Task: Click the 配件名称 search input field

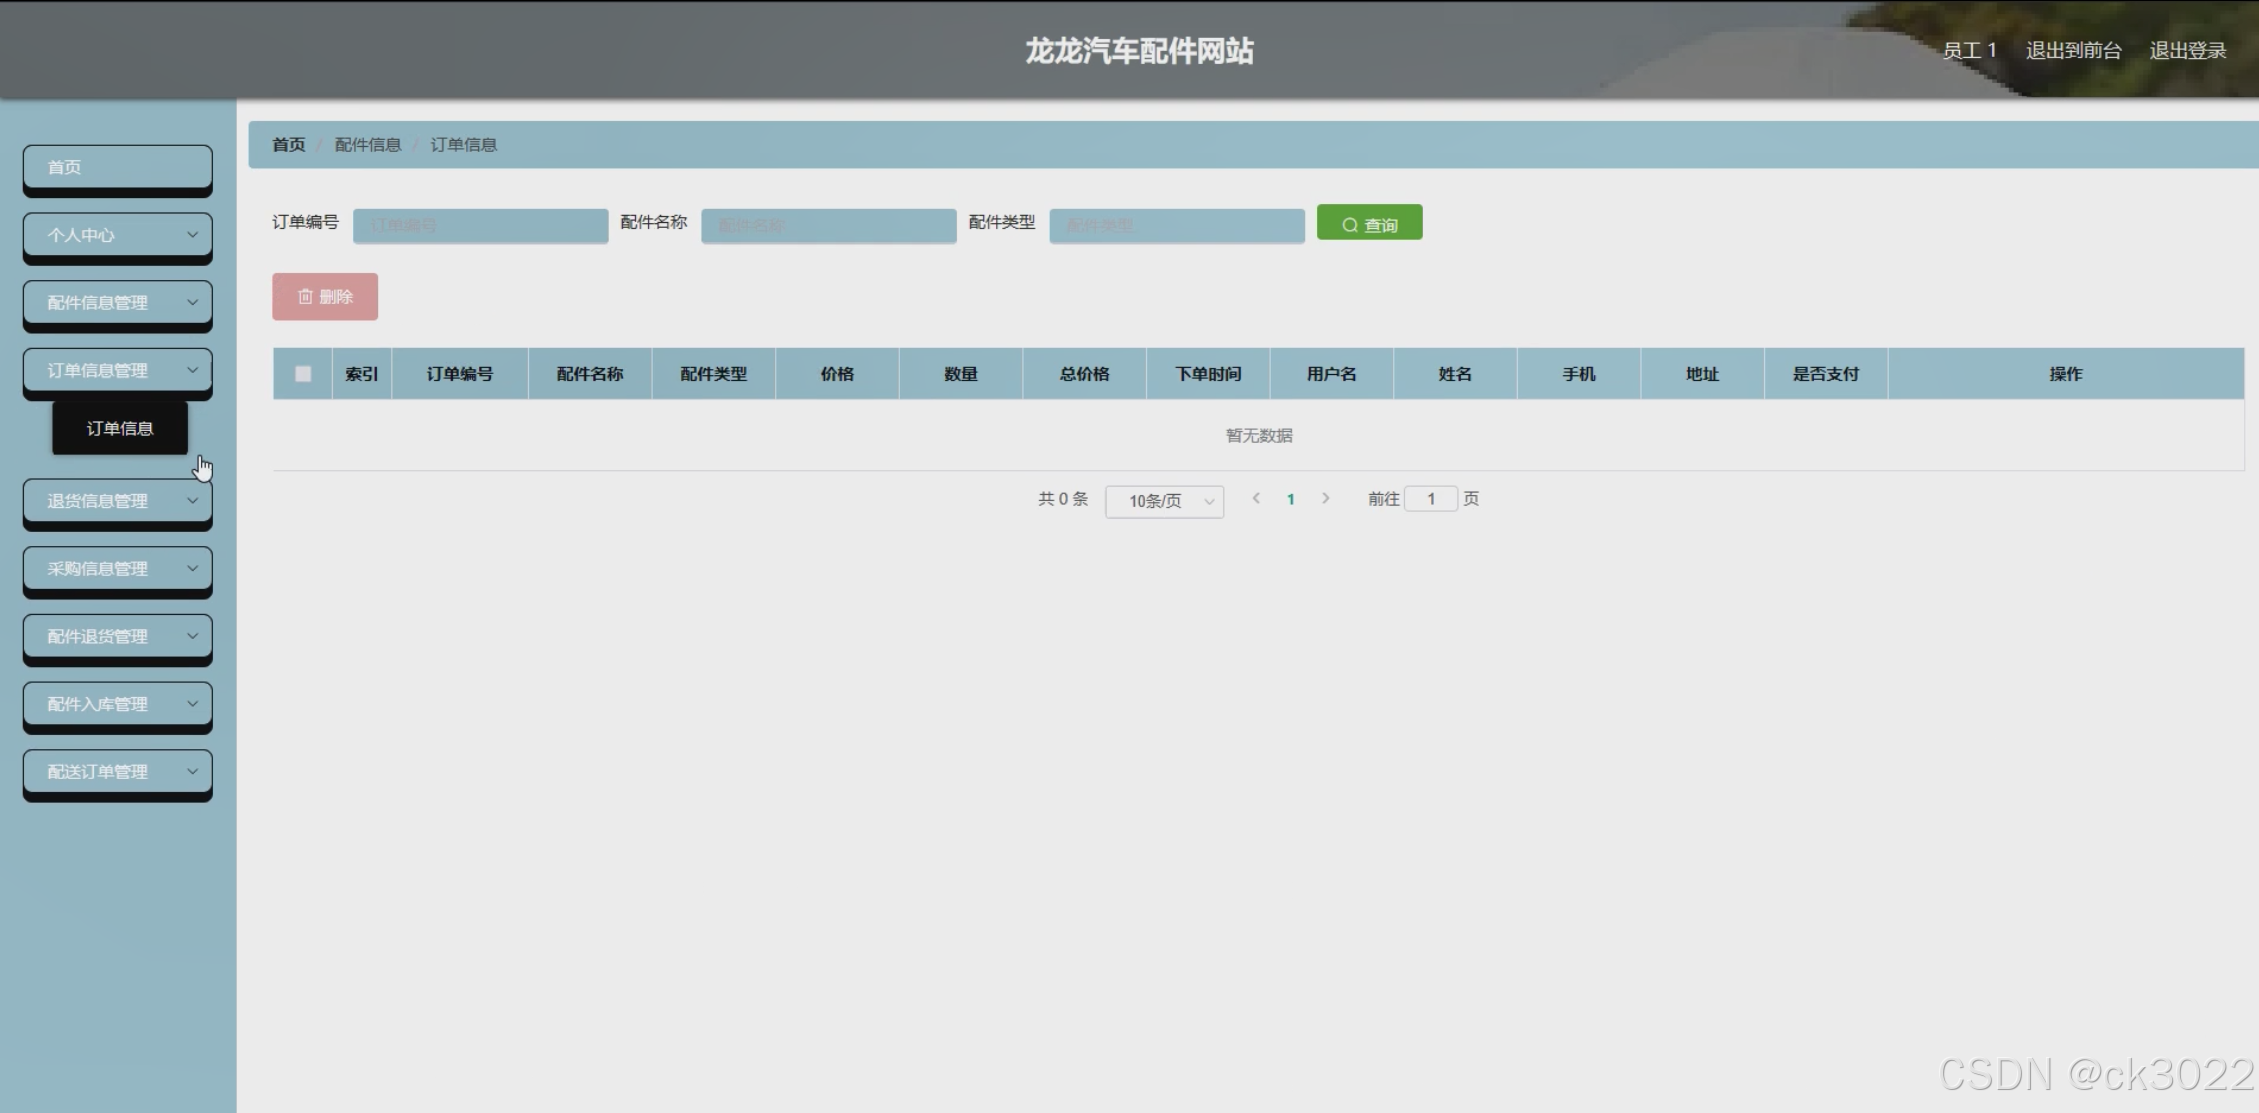Action: (x=828, y=225)
